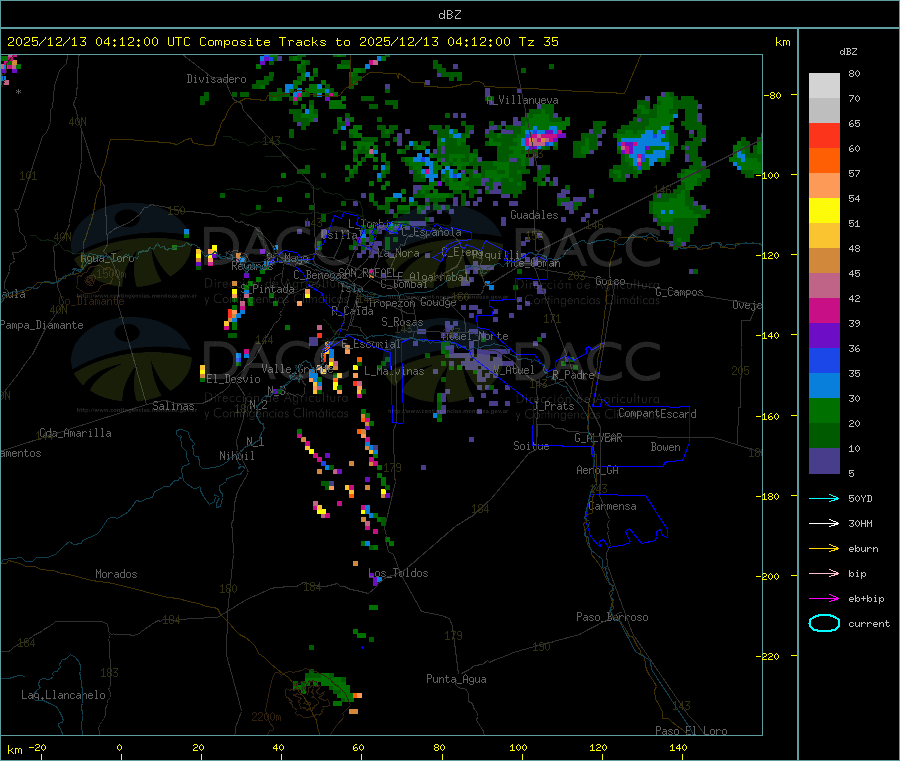
Task: Click the S_Rosas label
Action: pyautogui.click(x=402, y=322)
